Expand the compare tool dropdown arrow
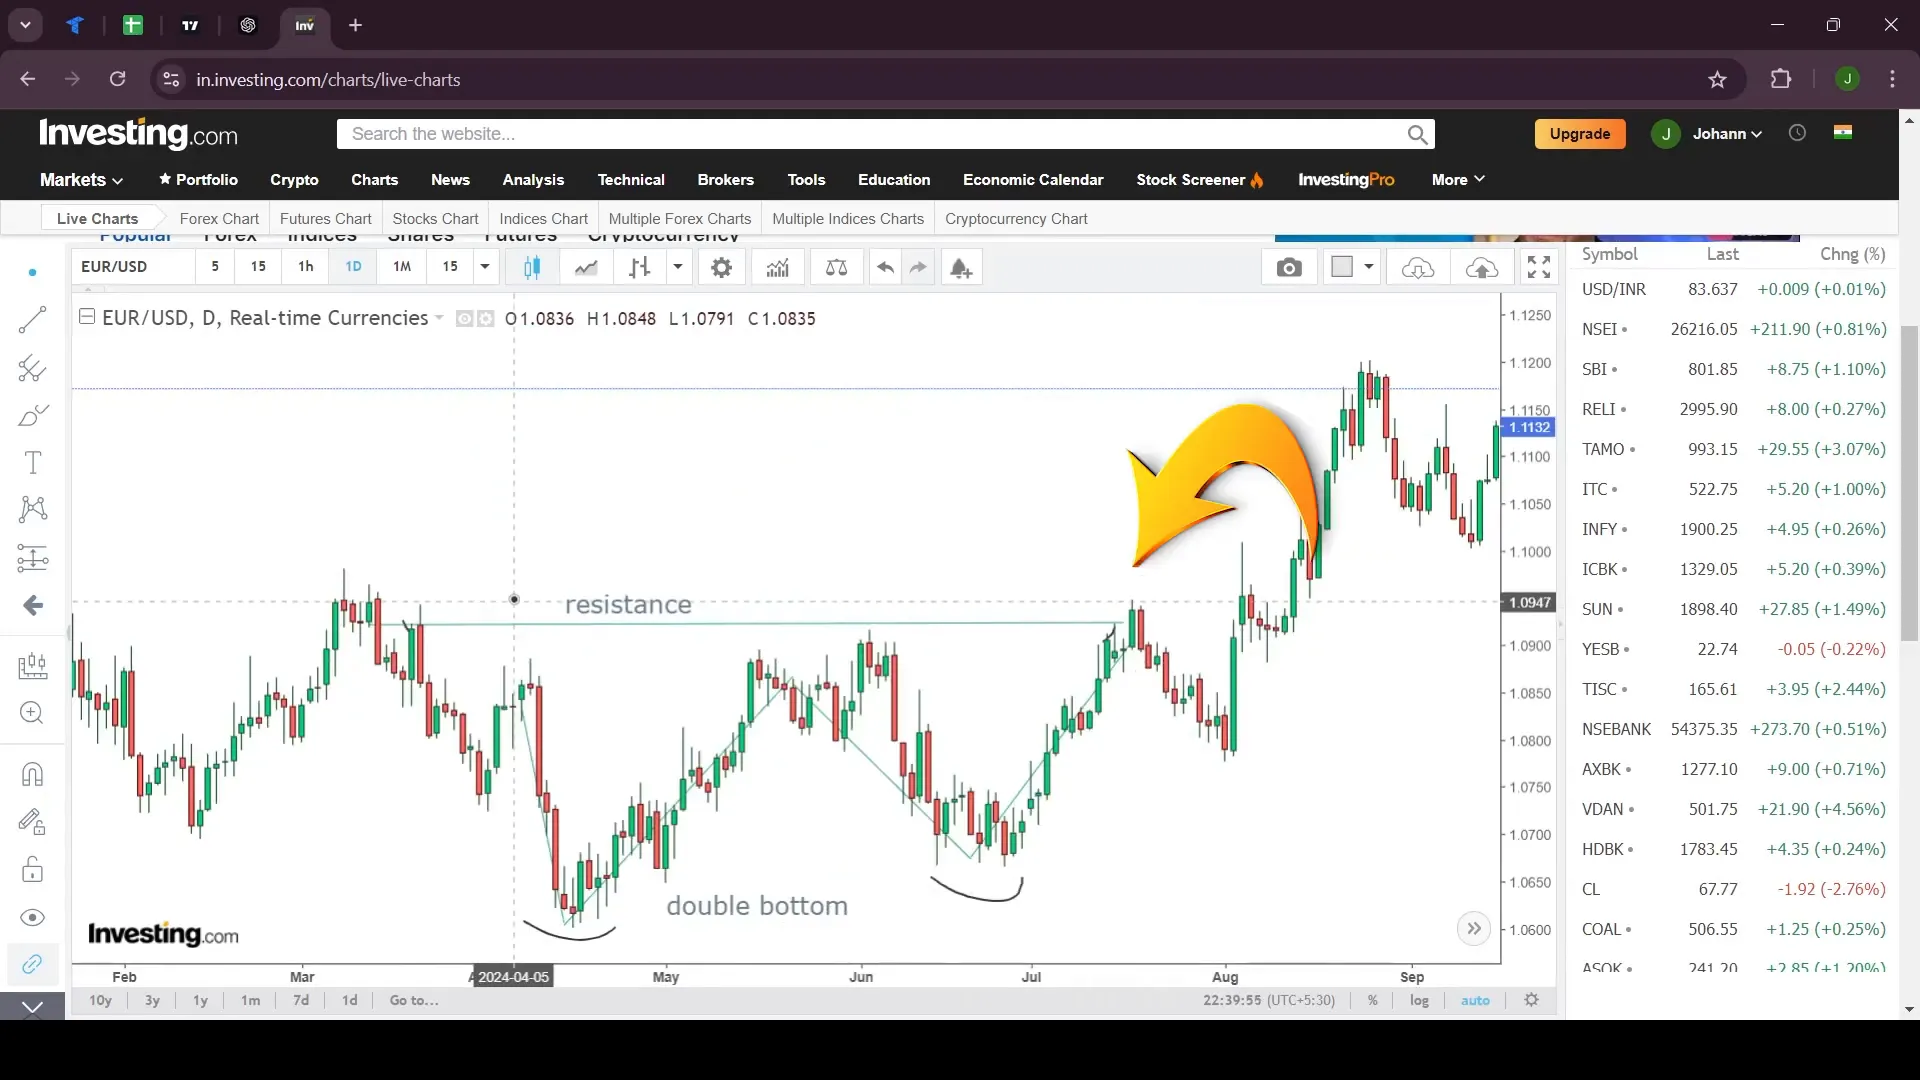Screen dimensions: 1920x1080 [x=678, y=267]
